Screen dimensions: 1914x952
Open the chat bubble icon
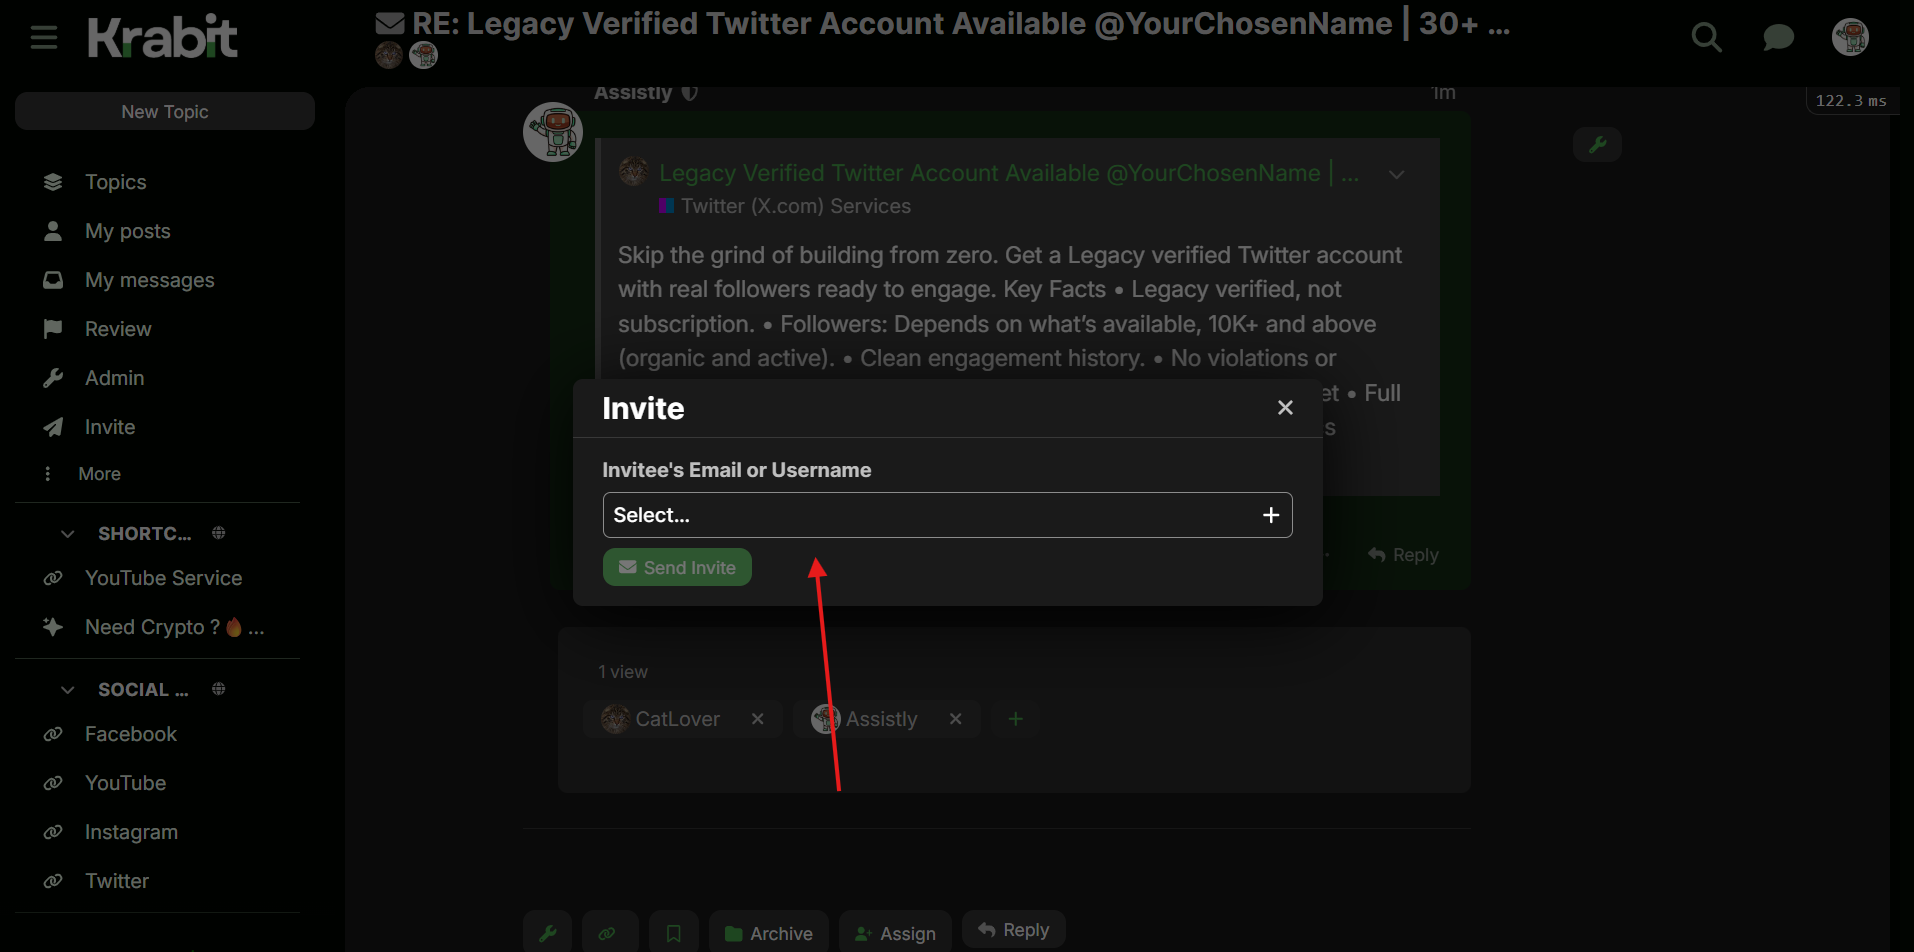(1778, 38)
